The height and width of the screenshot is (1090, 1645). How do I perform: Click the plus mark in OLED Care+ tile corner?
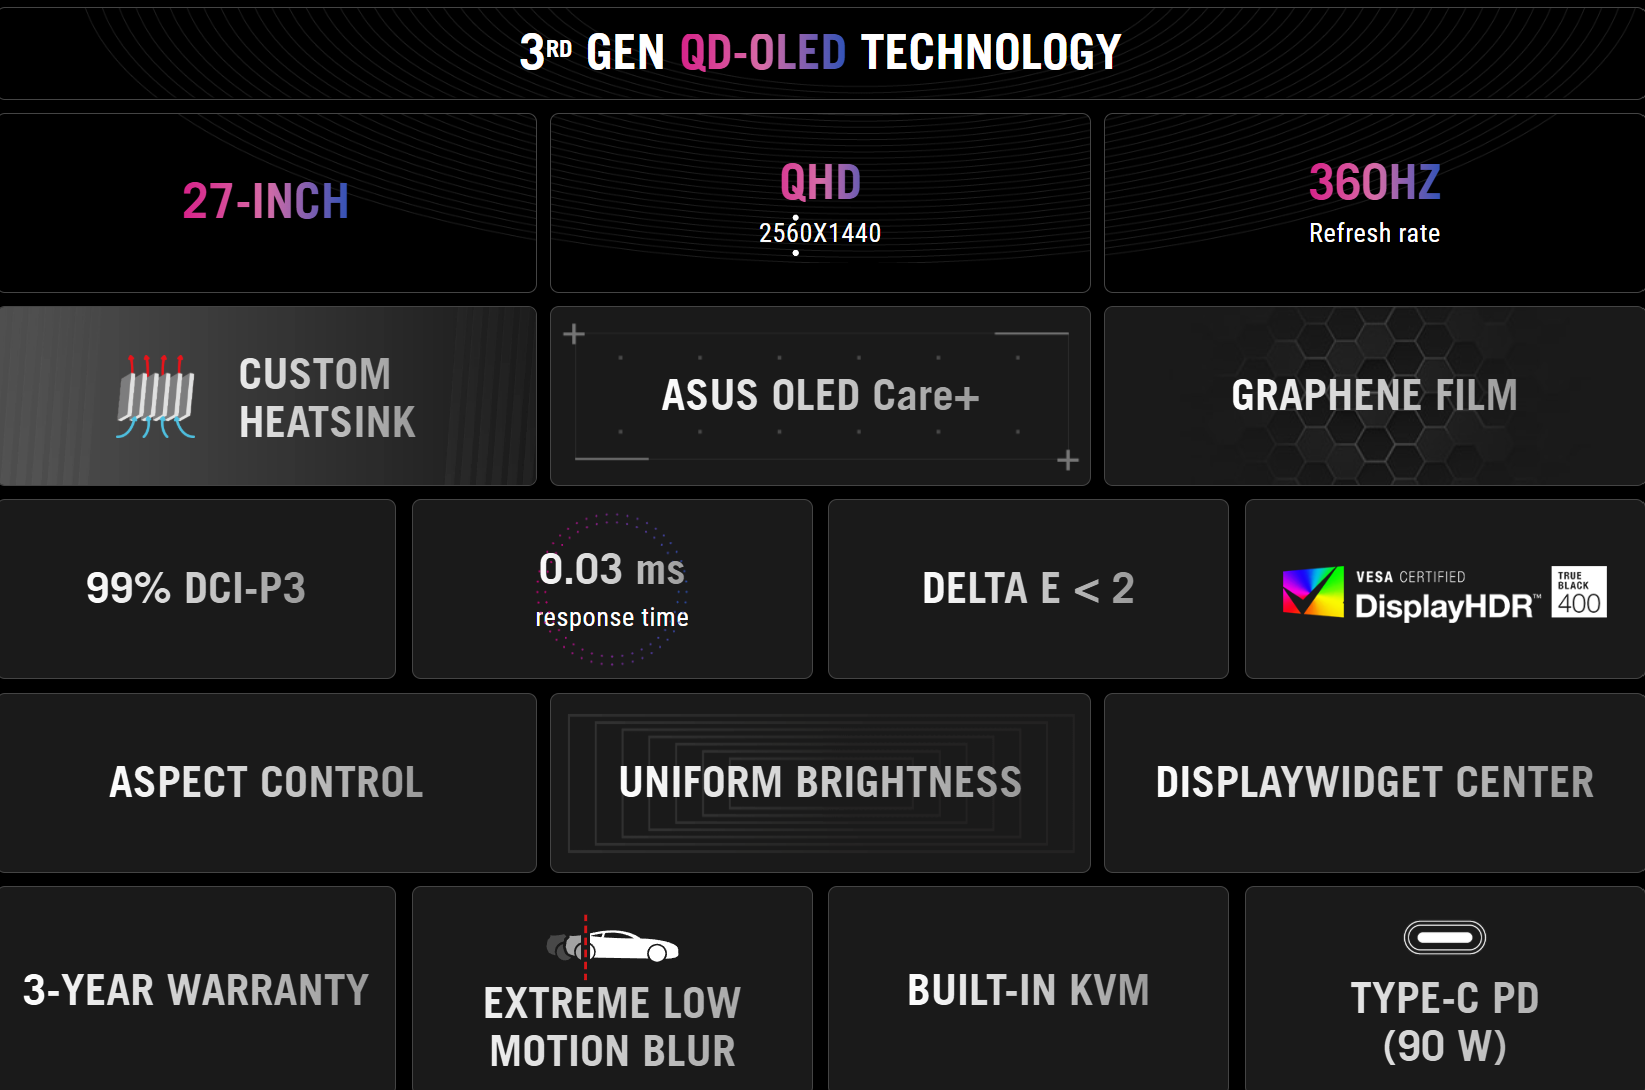coord(574,334)
